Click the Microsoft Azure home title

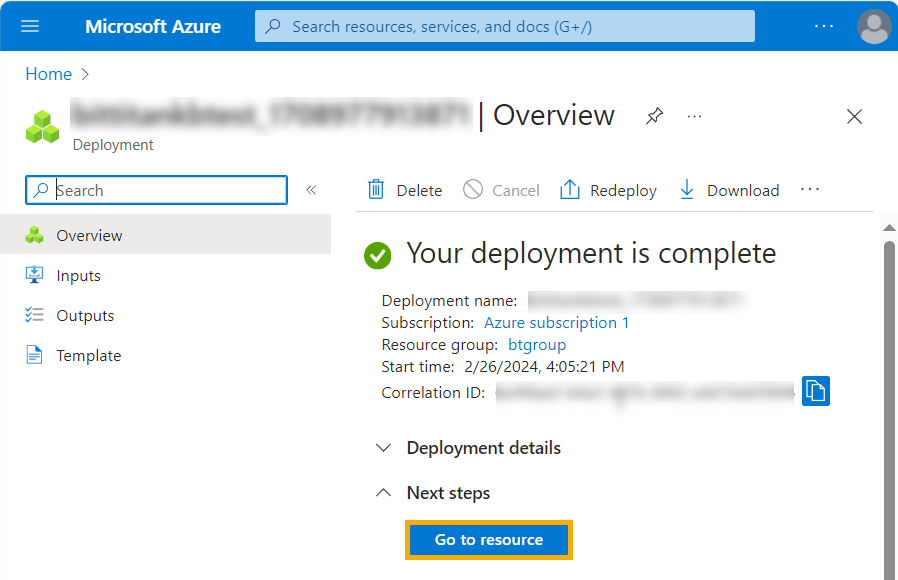coord(153,26)
